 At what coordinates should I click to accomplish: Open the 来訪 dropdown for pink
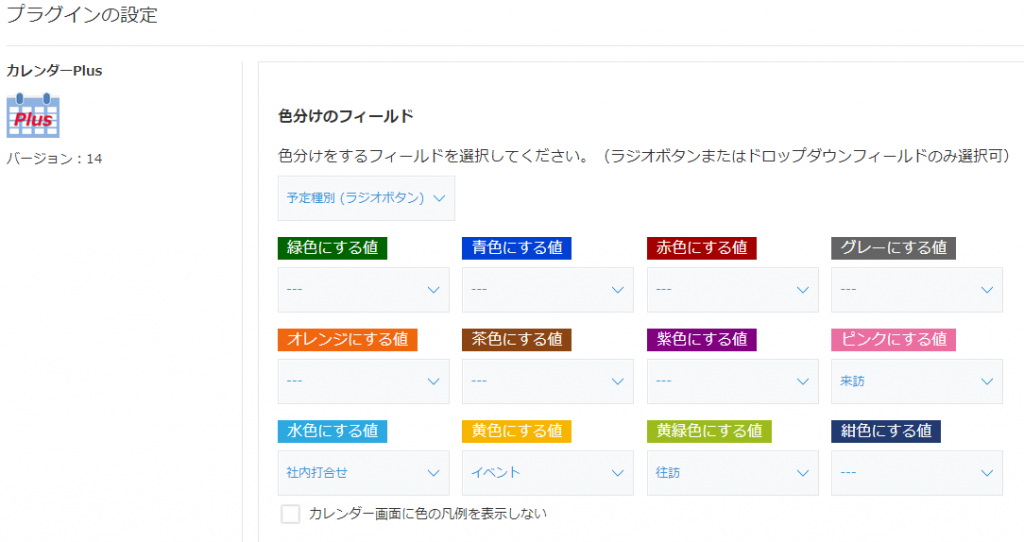[x=917, y=381]
